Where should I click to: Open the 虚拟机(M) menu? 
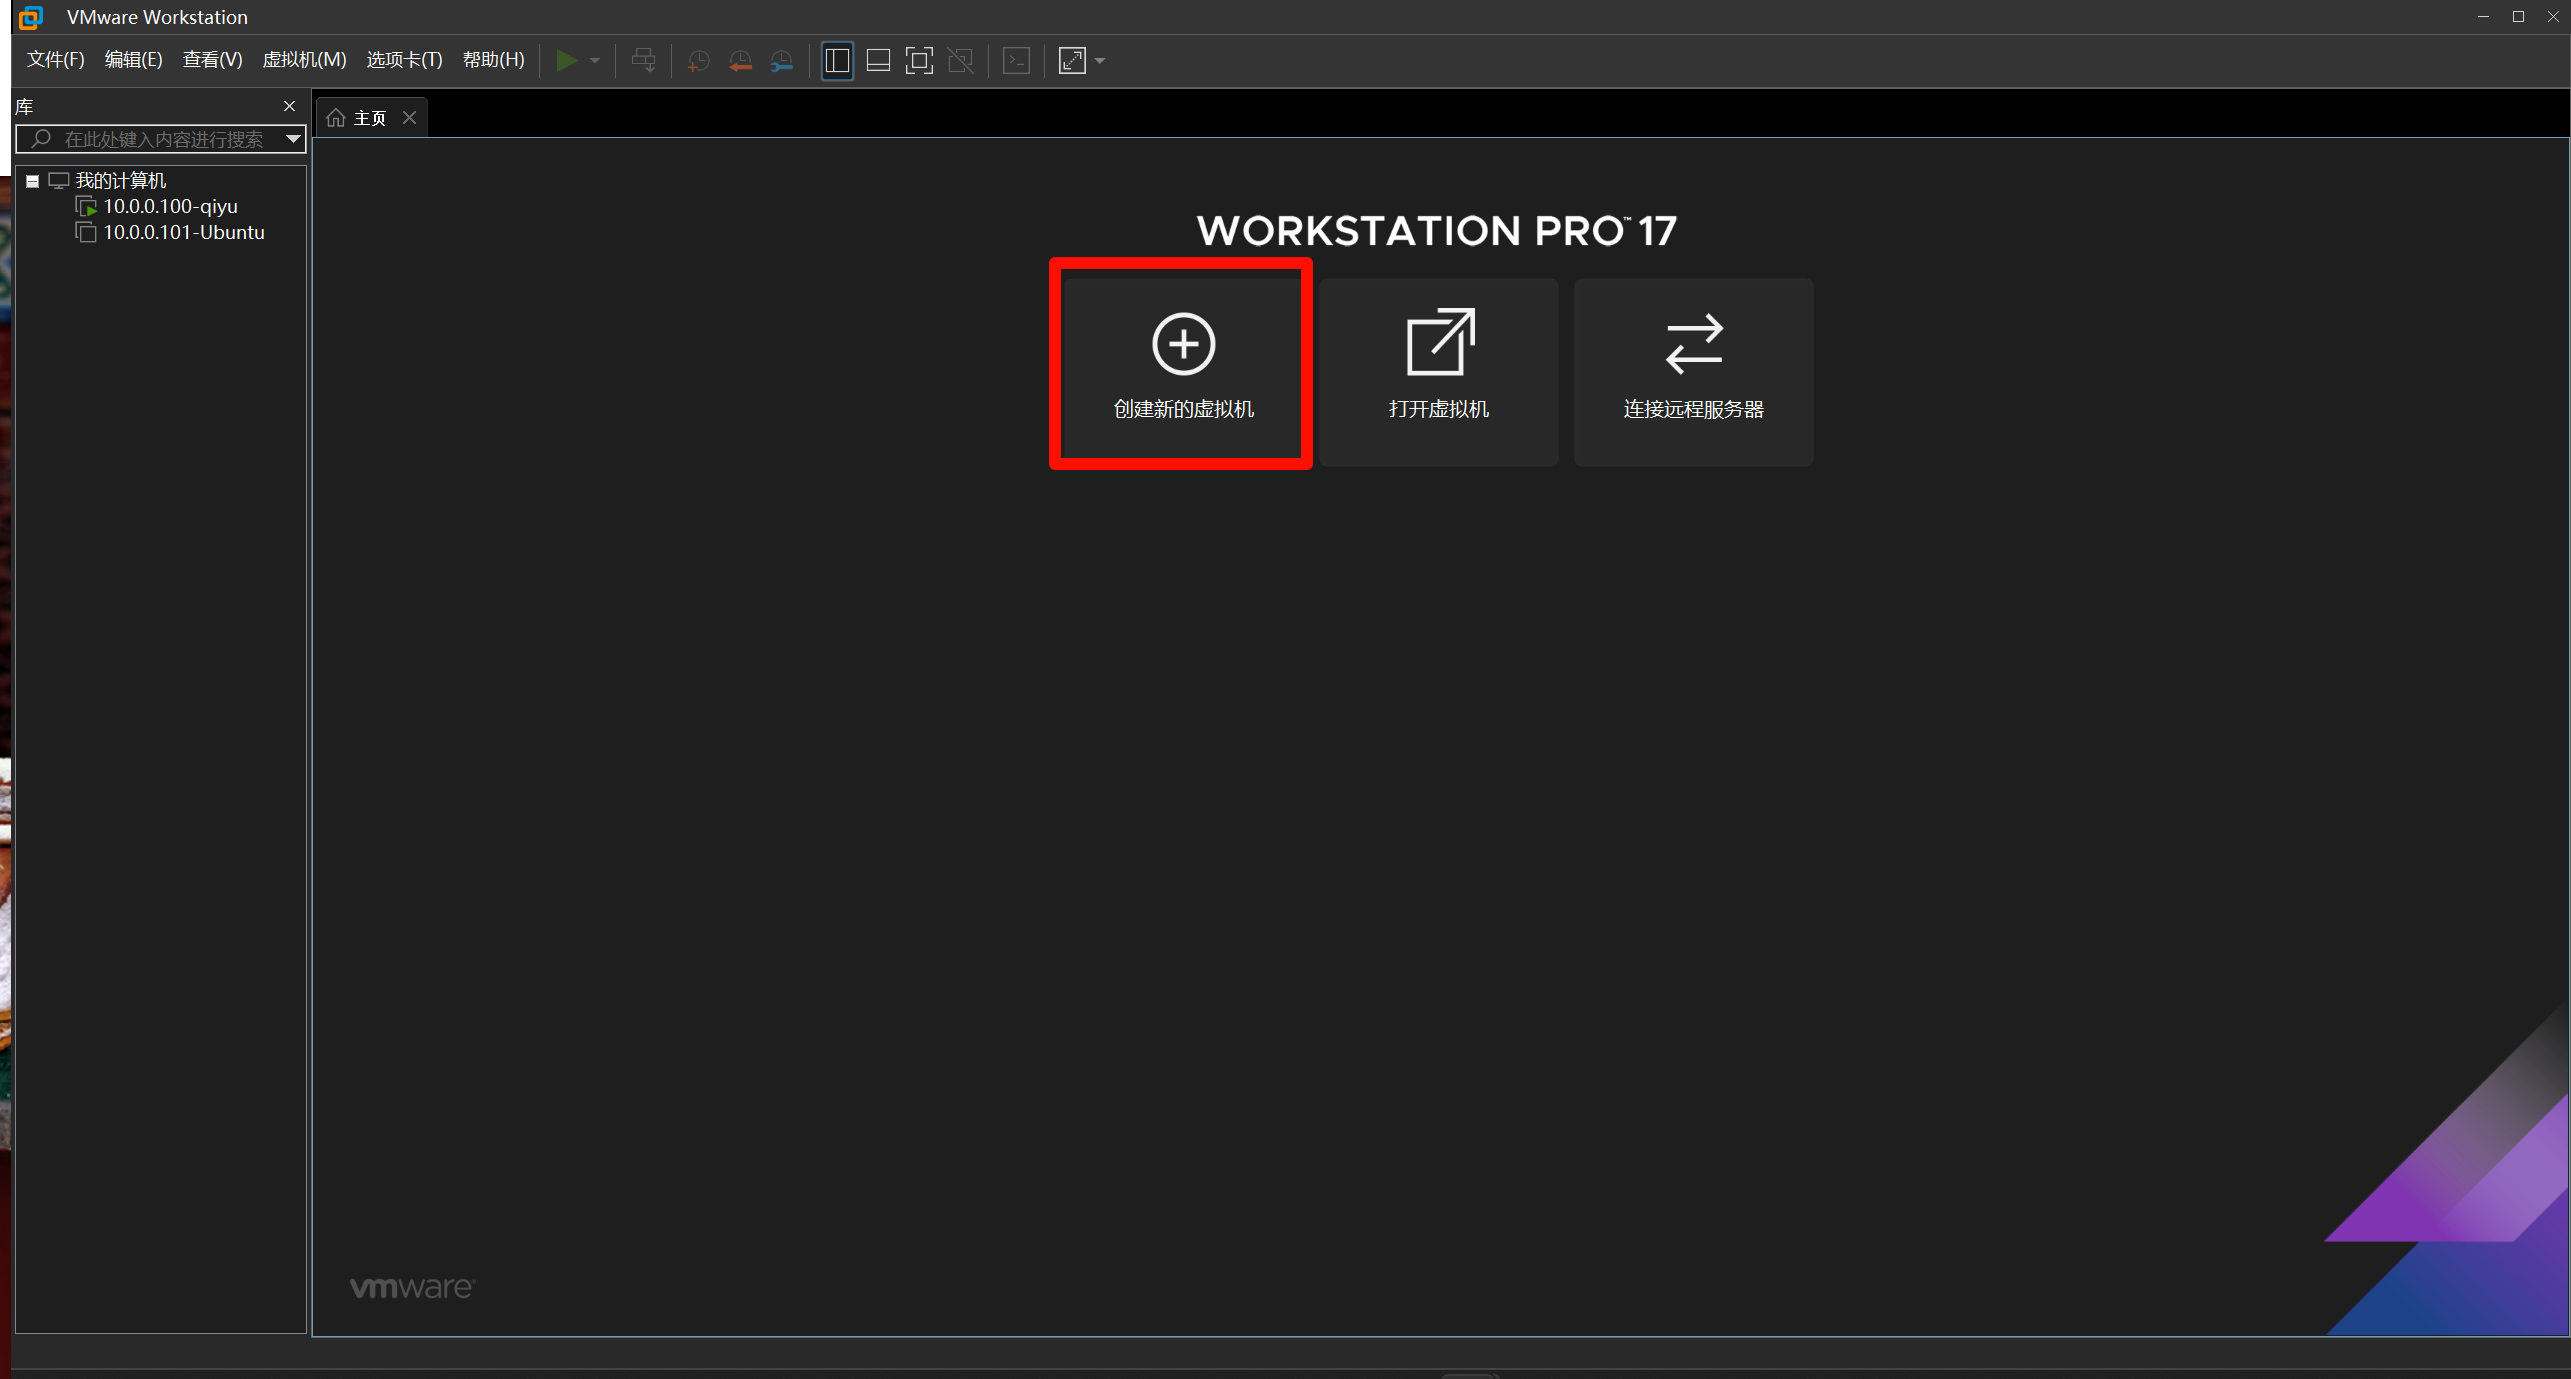click(x=304, y=59)
